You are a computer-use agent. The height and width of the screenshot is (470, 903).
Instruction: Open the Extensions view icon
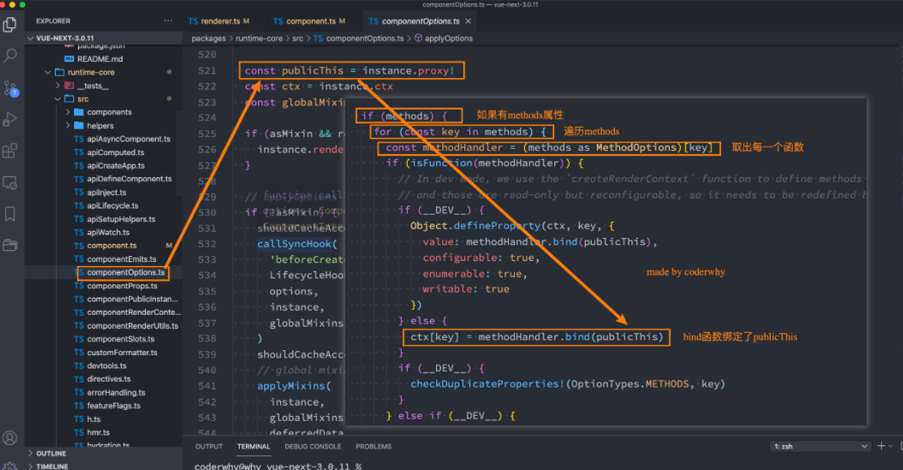pyautogui.click(x=10, y=151)
